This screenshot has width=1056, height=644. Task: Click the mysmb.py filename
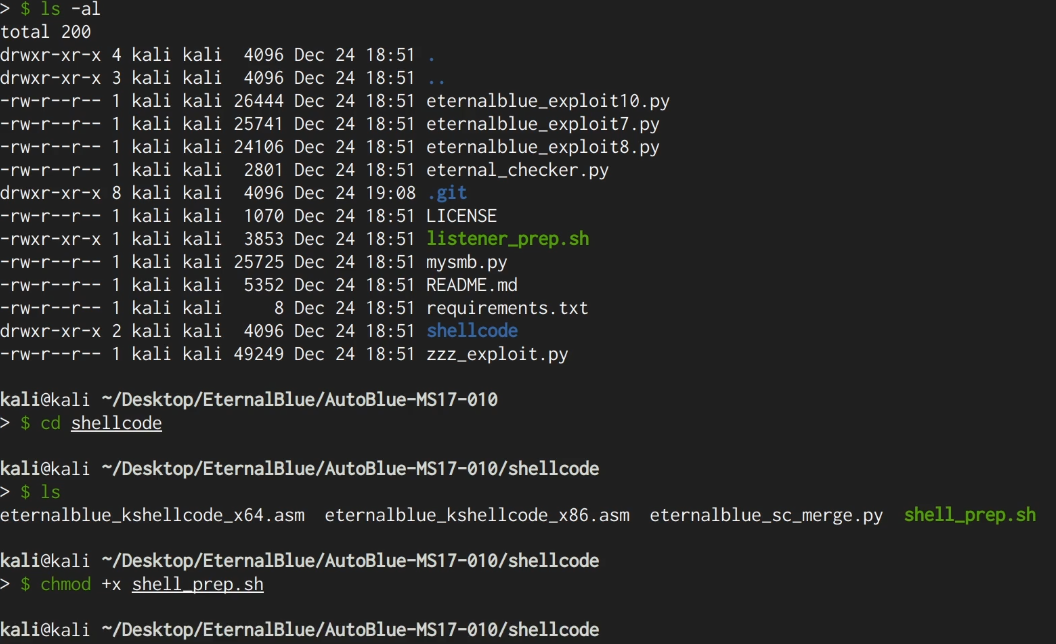466,262
